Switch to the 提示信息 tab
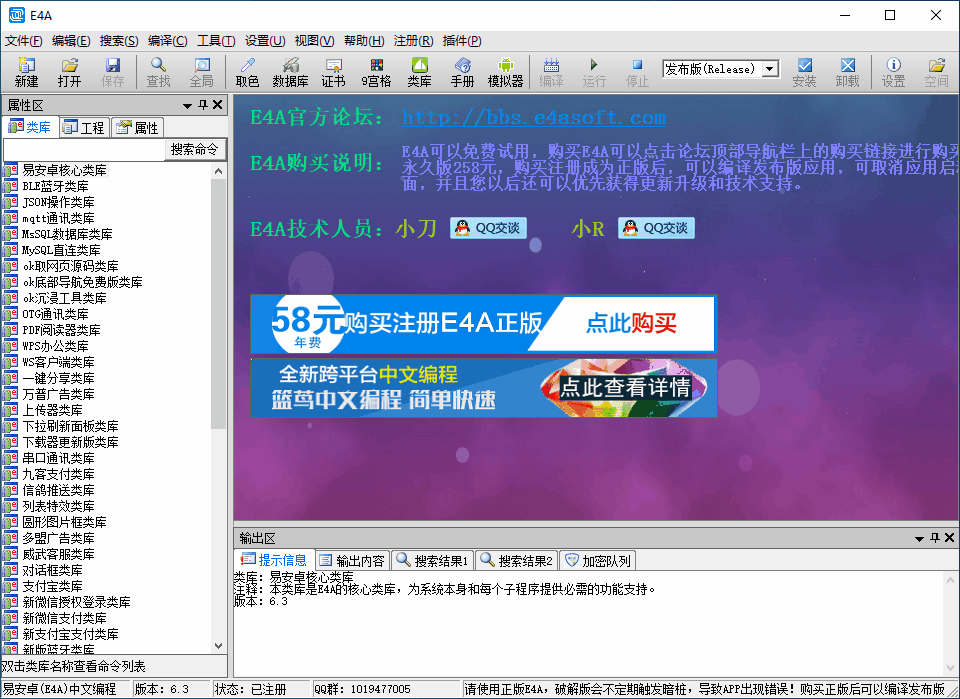Screen dimensions: 960x699 274,560
